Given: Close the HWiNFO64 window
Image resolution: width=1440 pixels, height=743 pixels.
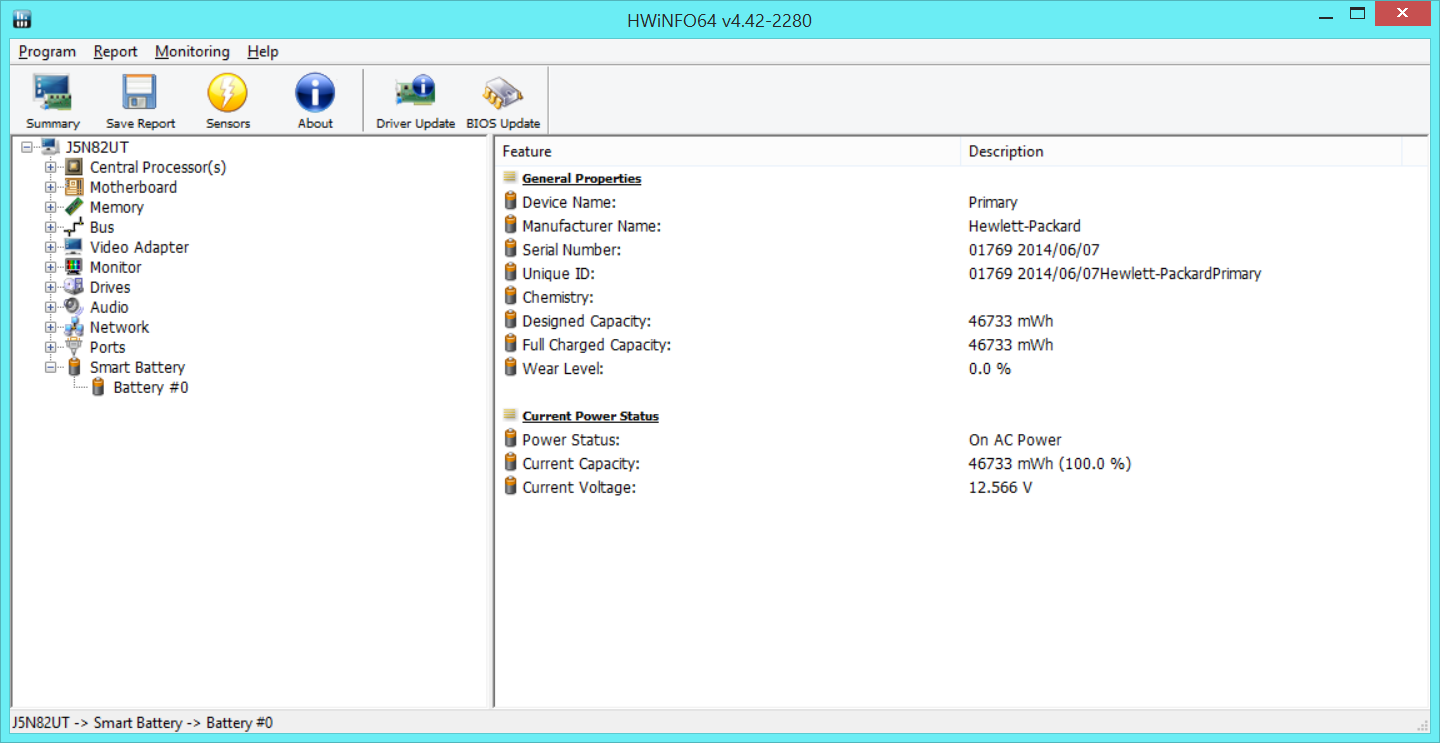Looking at the screenshot, I should [x=1401, y=14].
